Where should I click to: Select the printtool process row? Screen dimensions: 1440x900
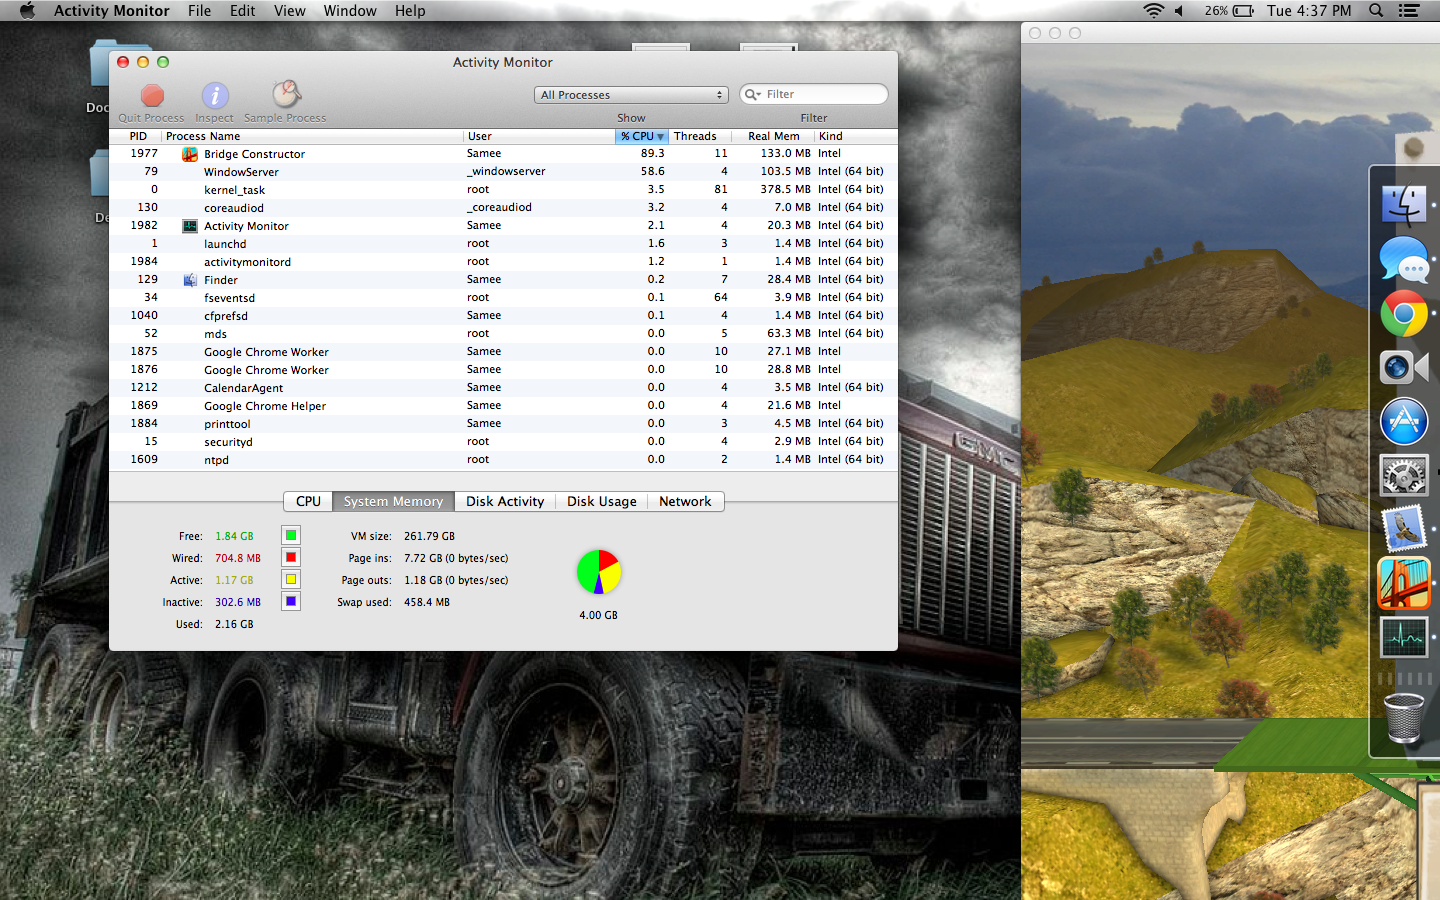tap(503, 424)
